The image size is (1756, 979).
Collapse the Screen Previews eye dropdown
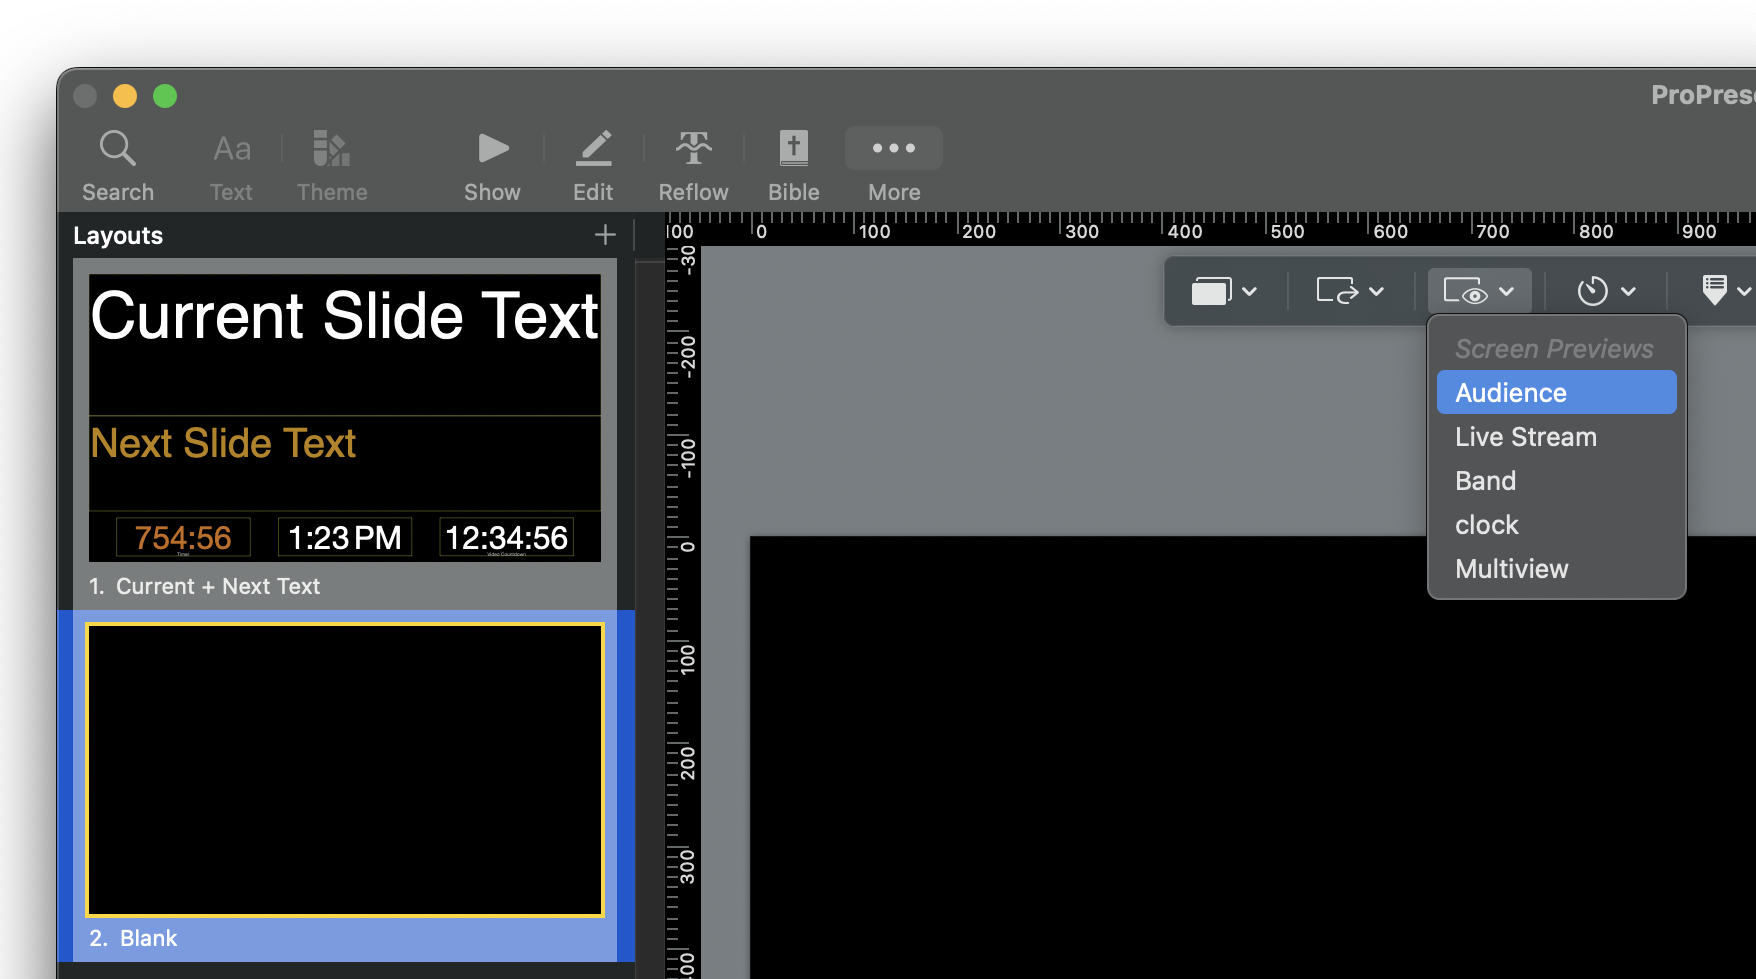[x=1478, y=291]
